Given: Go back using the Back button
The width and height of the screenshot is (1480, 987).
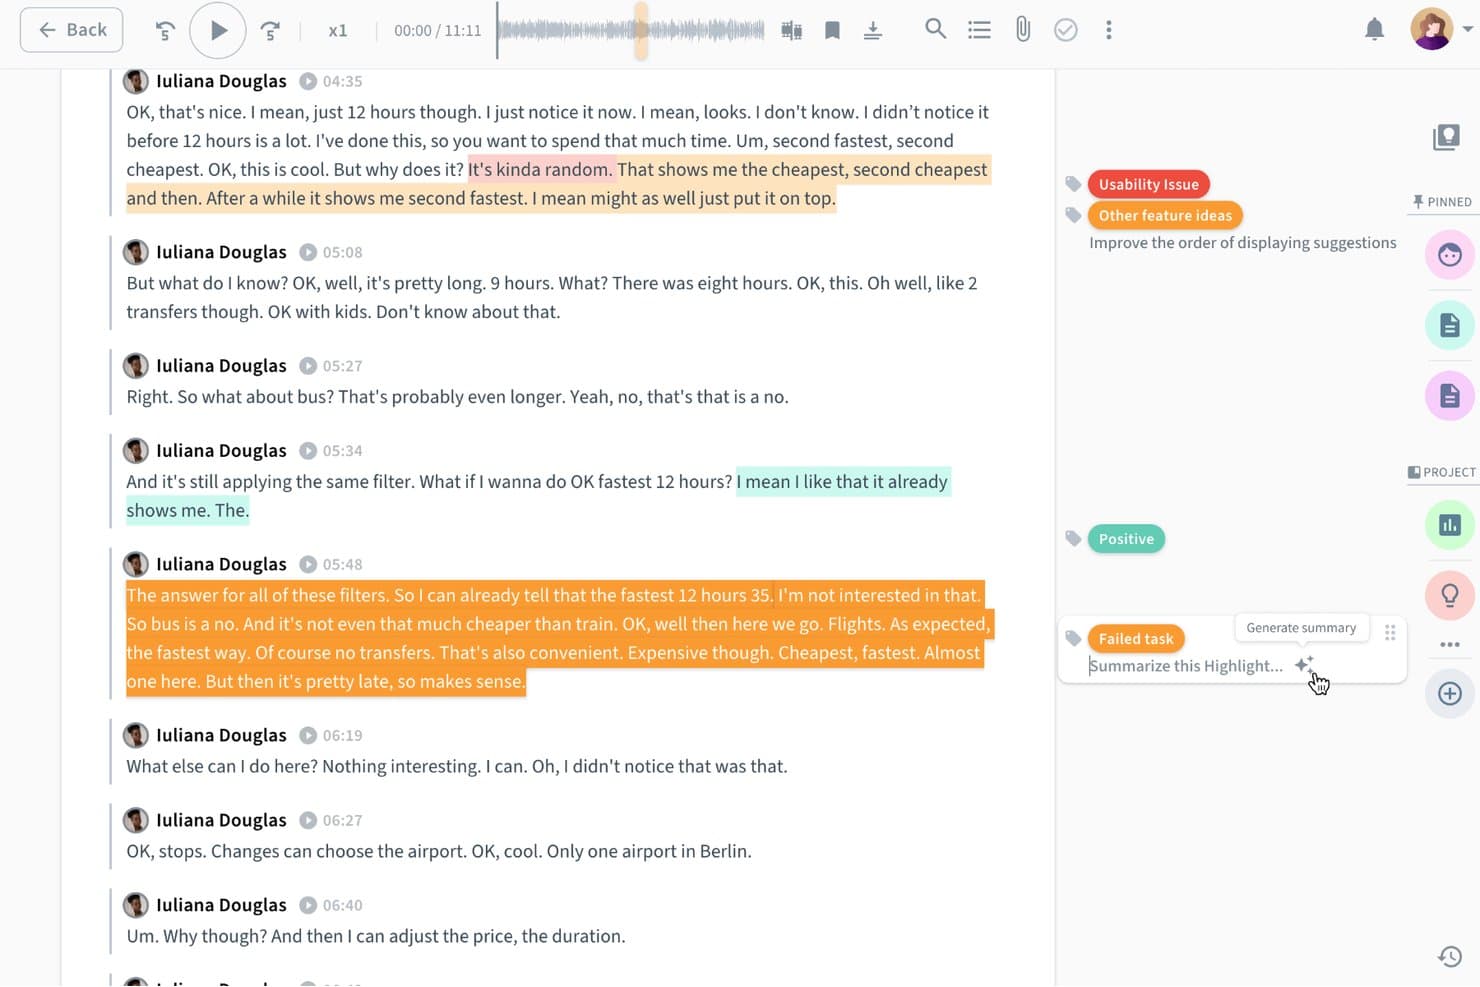Looking at the screenshot, I should 71,30.
